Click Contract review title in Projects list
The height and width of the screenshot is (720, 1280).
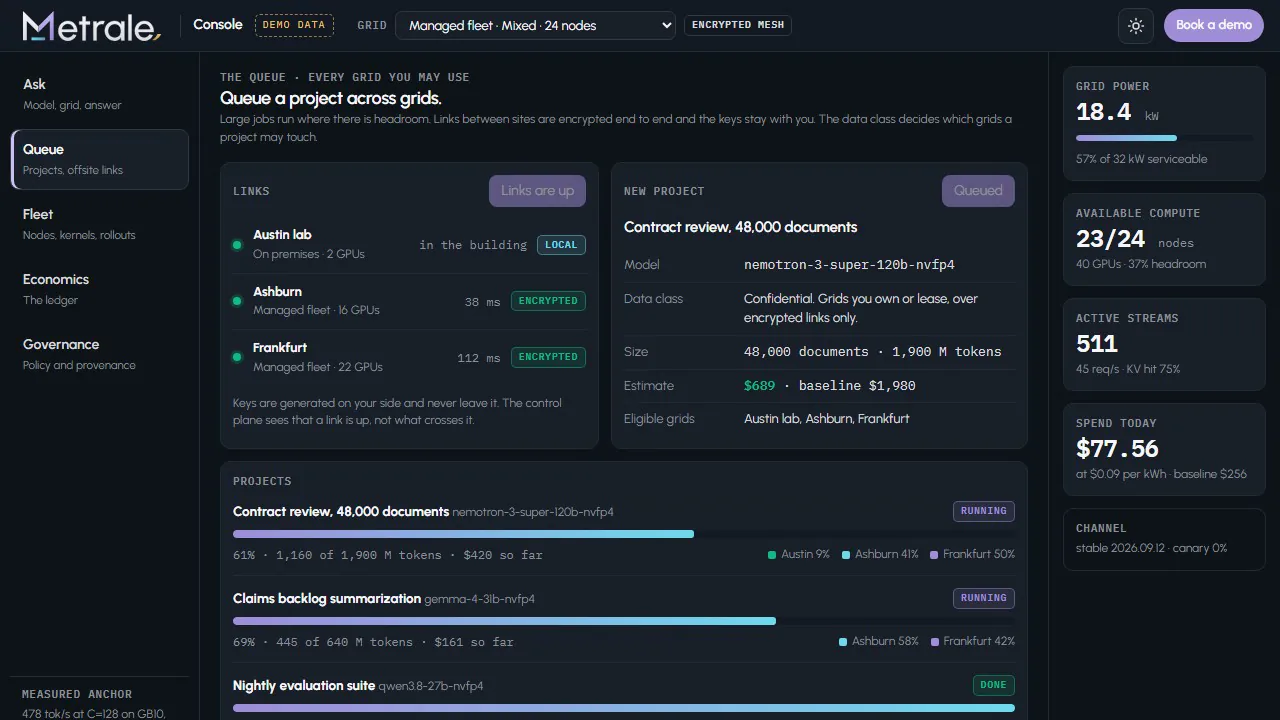point(341,511)
